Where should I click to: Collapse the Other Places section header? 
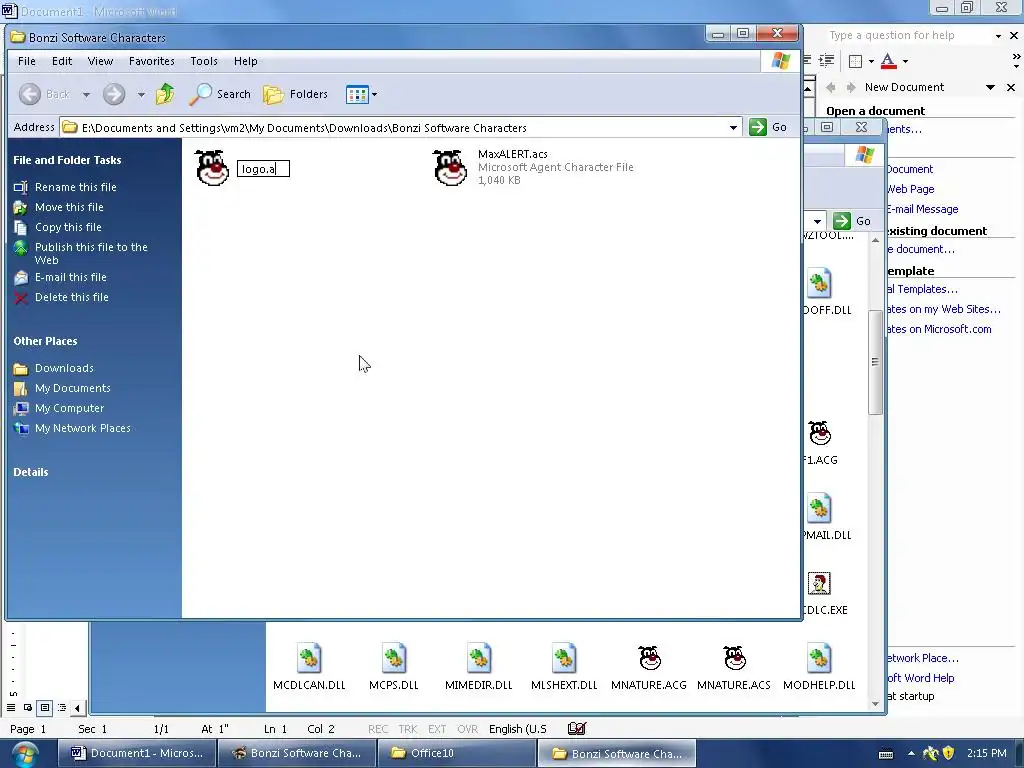pos(45,341)
